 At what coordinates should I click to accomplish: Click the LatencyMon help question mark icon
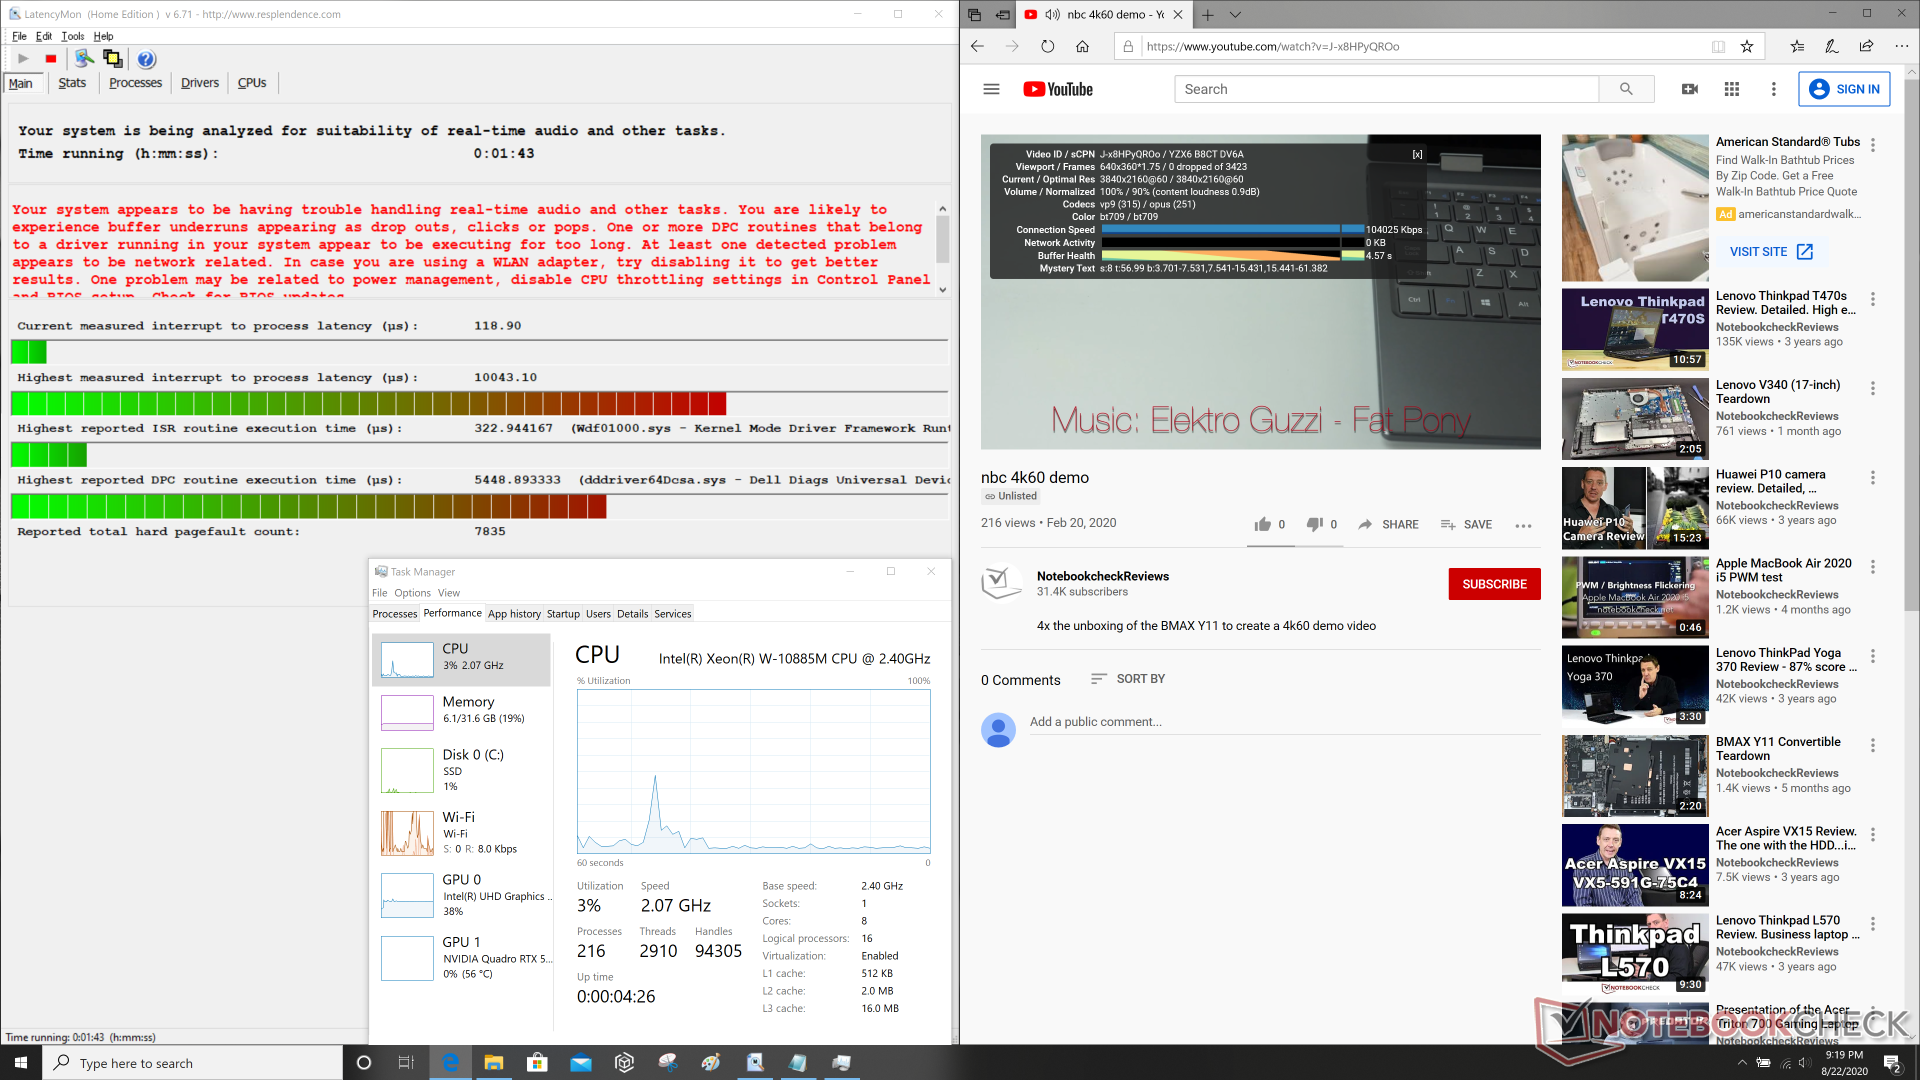coord(146,59)
